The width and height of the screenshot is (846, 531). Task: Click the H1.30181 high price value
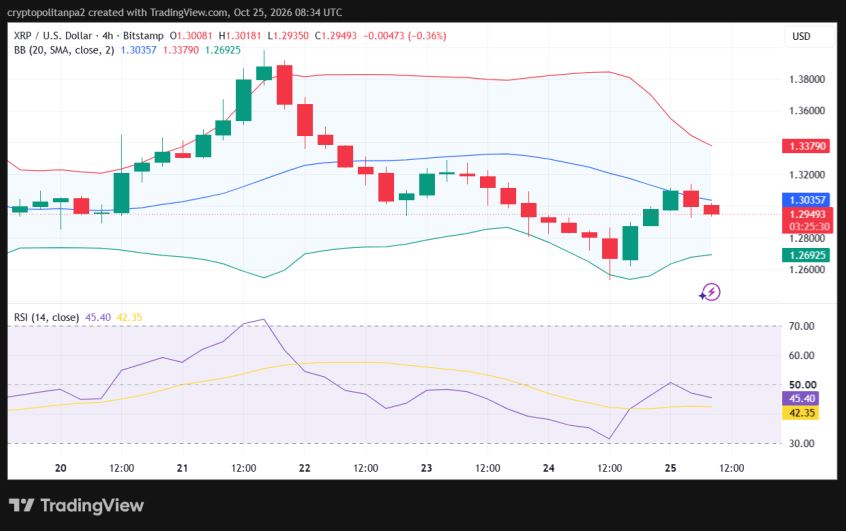tap(240, 36)
